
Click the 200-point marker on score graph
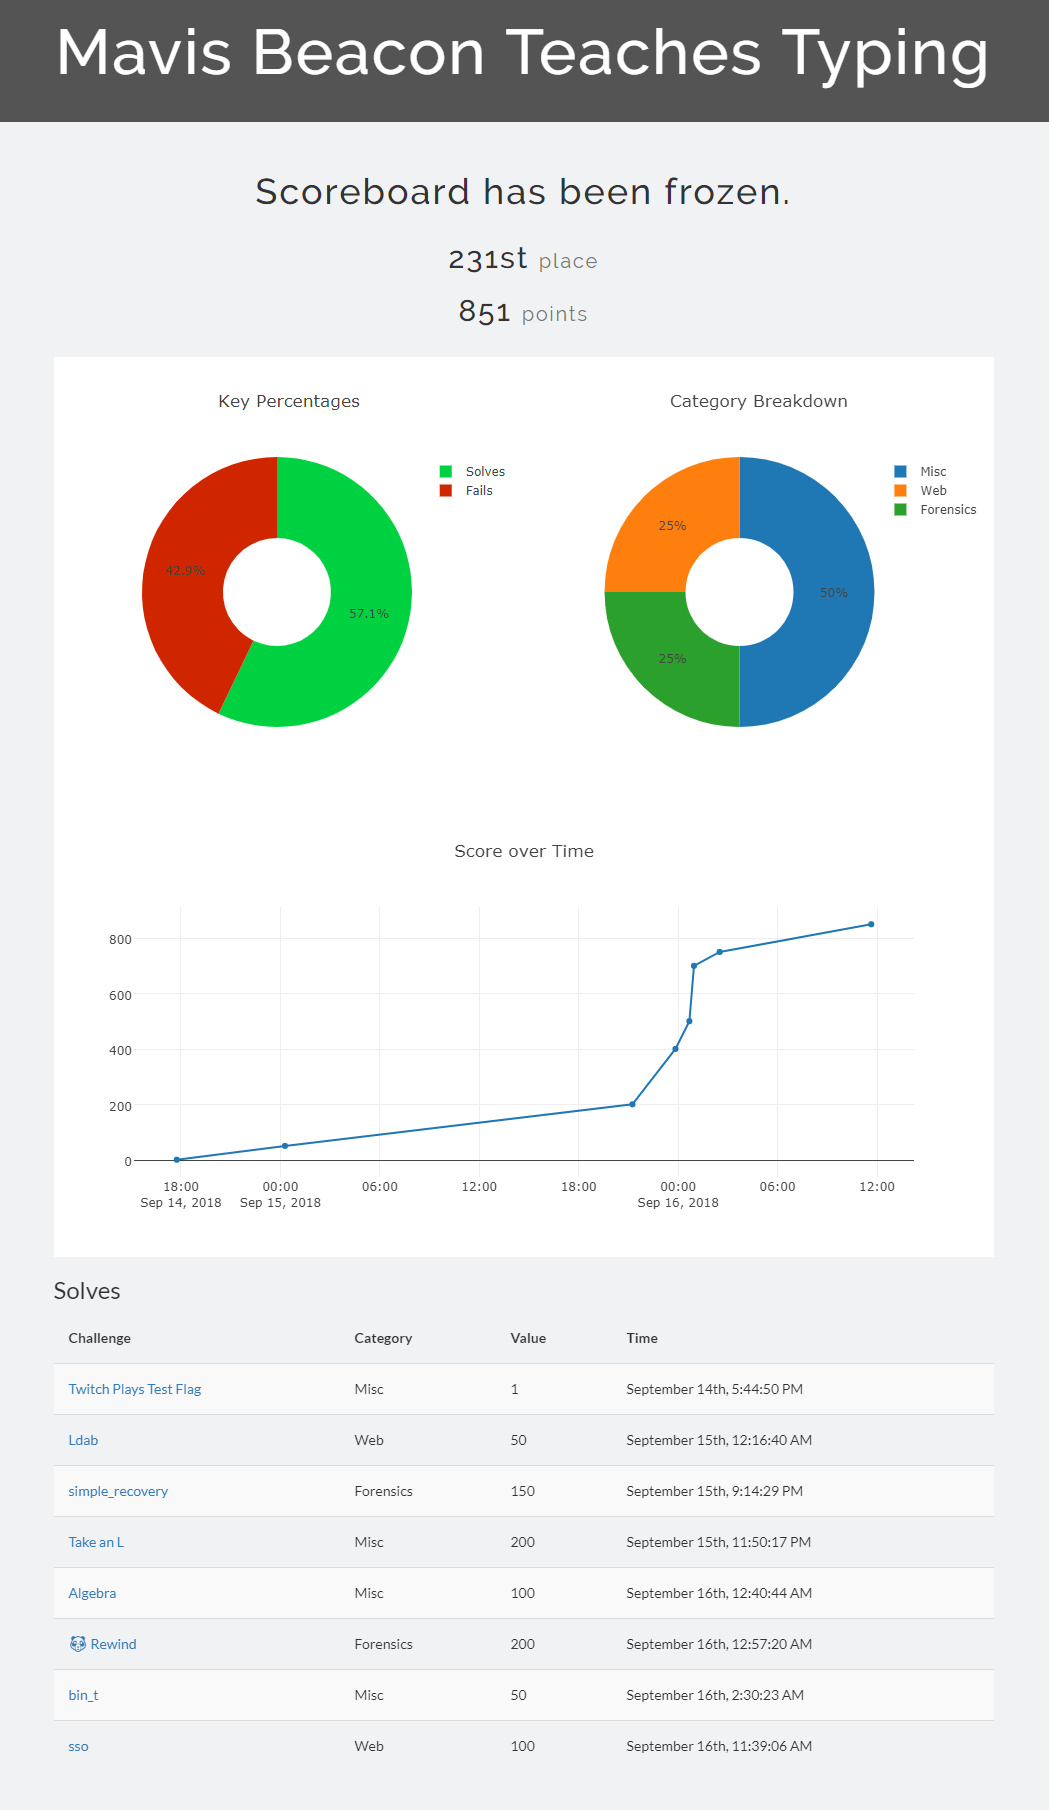point(632,1104)
